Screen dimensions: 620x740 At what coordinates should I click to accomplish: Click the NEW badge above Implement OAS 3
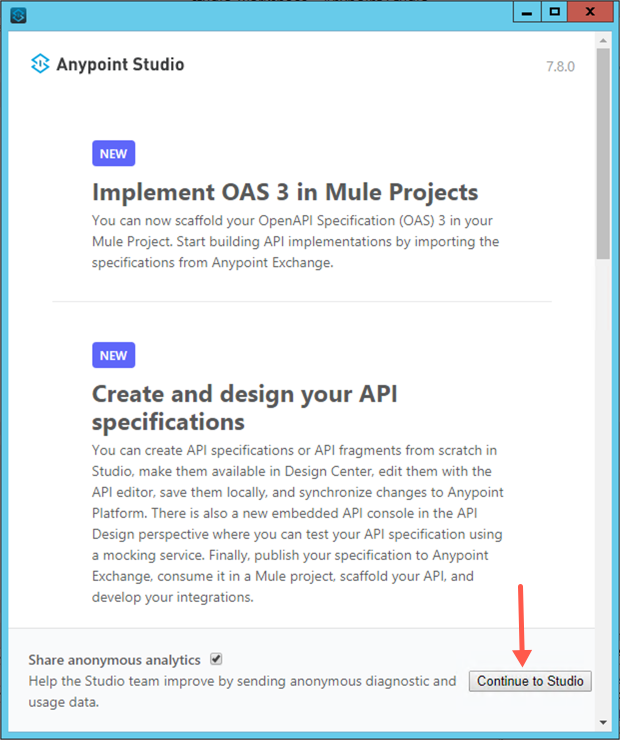[x=113, y=154]
